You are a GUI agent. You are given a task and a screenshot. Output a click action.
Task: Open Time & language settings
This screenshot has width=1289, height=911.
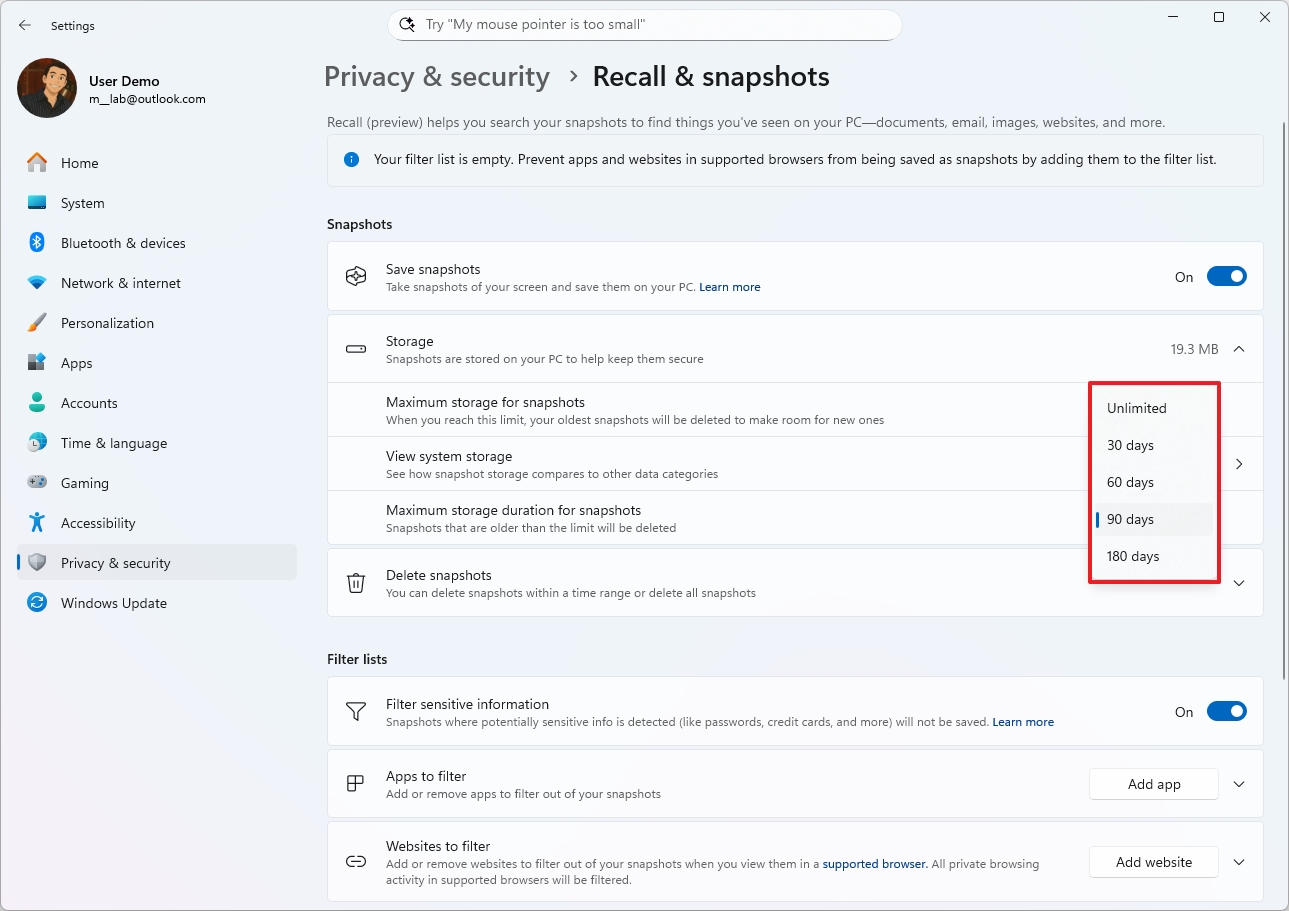coord(113,443)
